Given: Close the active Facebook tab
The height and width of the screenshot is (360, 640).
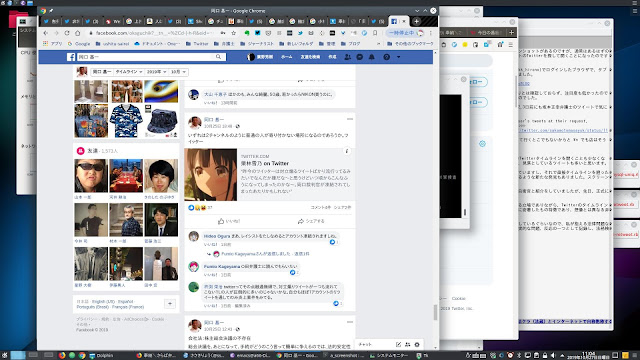Looking at the screenshot, I should (x=404, y=21).
